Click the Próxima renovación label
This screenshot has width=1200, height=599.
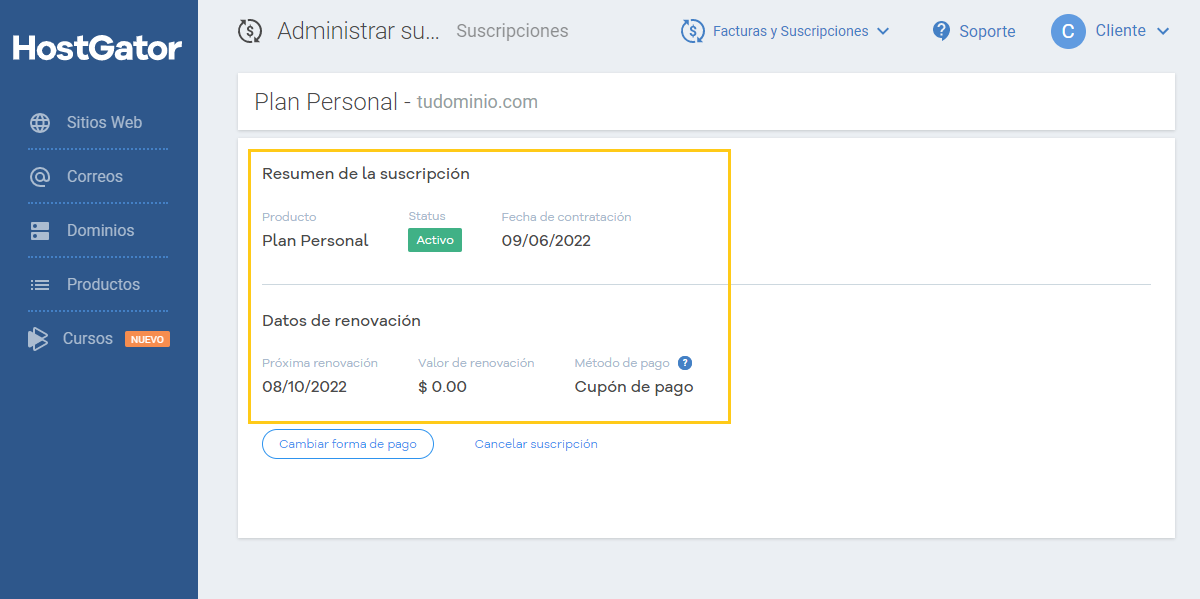320,363
